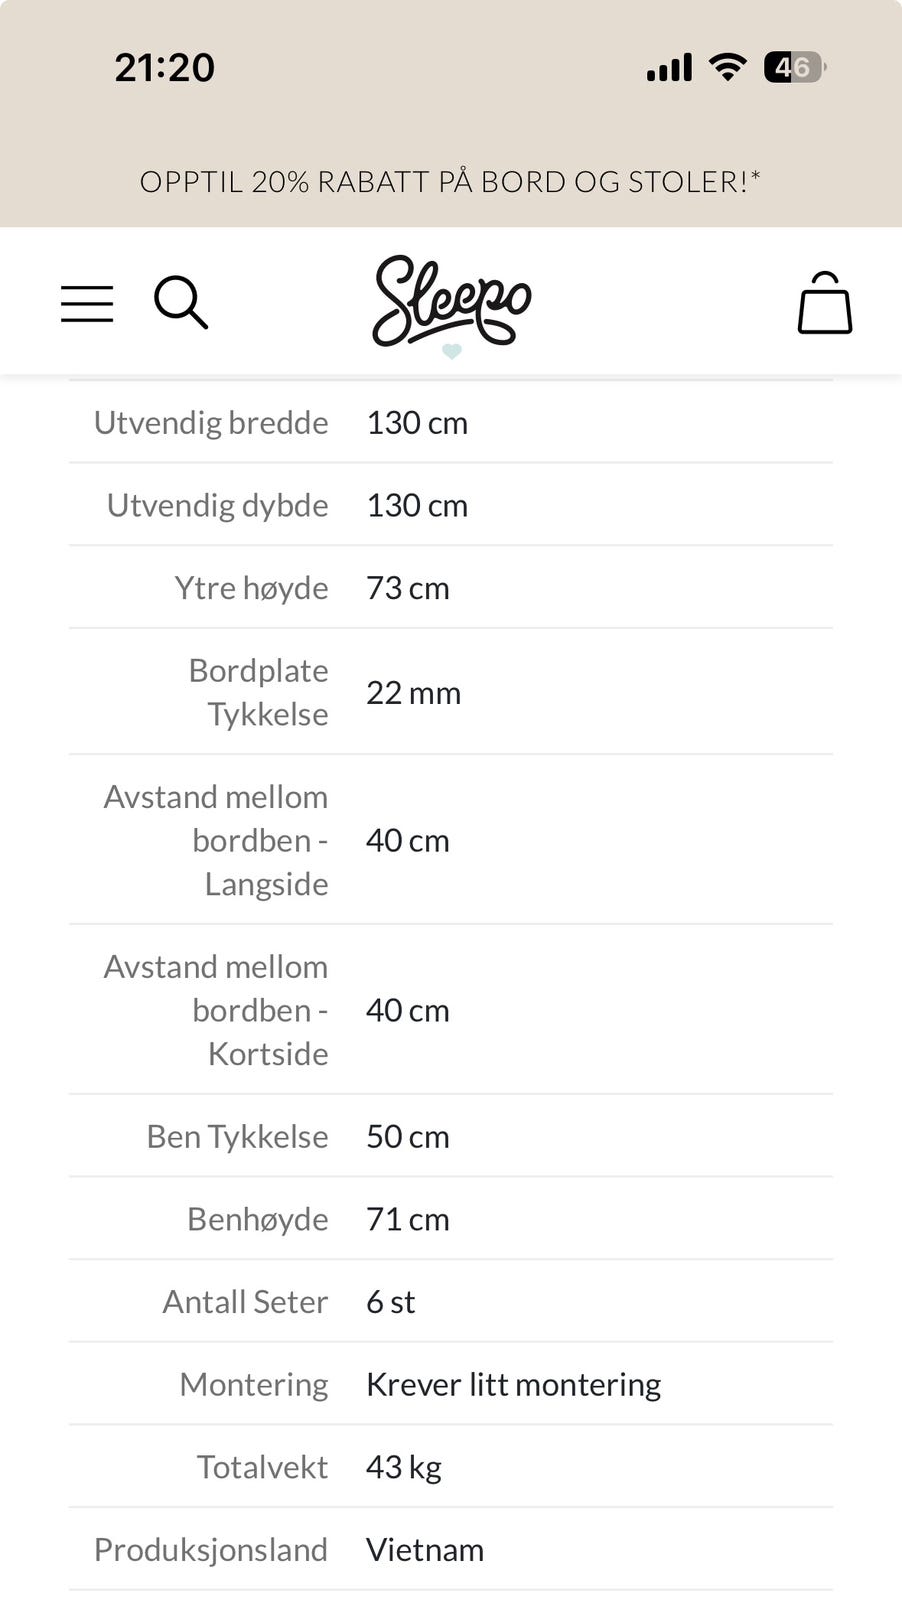Viewport: 902px width, 1600px height.
Task: Select the Langside 40 cm value
Action: click(407, 840)
